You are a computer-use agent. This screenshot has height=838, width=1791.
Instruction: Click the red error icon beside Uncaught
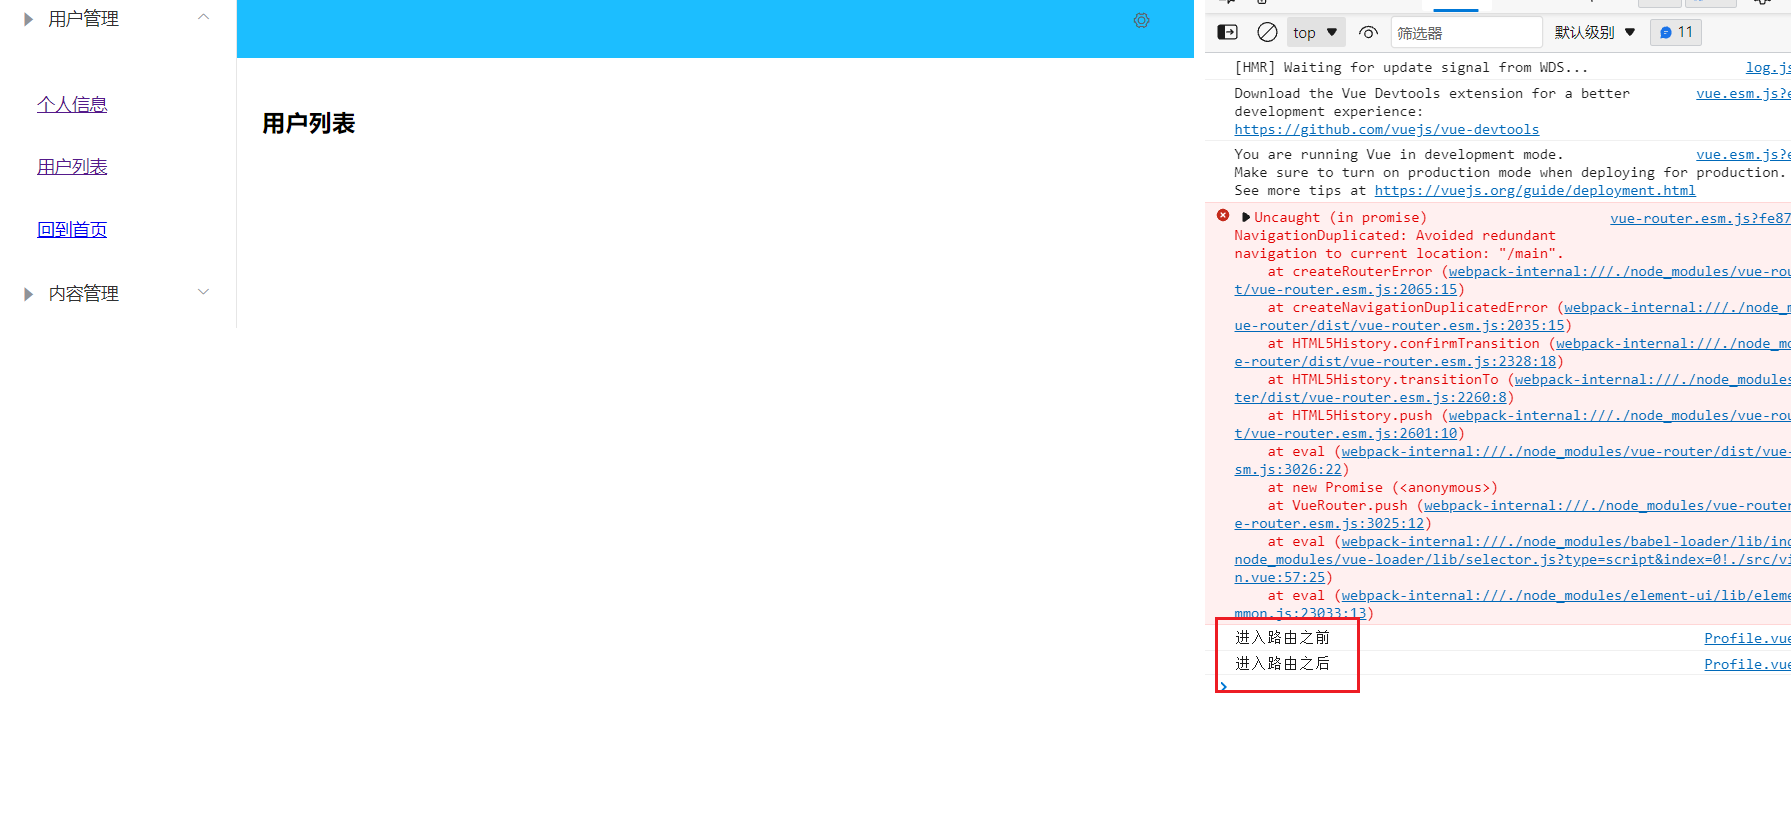tap(1222, 216)
